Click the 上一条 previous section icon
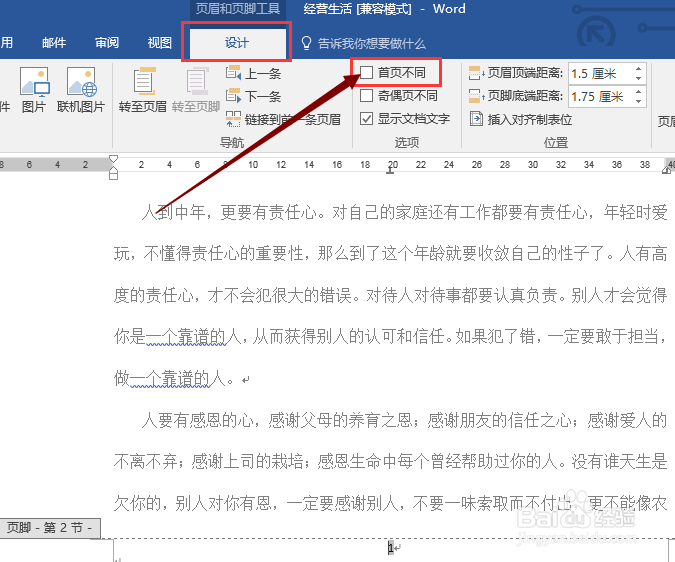The width and height of the screenshot is (675, 562). pos(233,72)
